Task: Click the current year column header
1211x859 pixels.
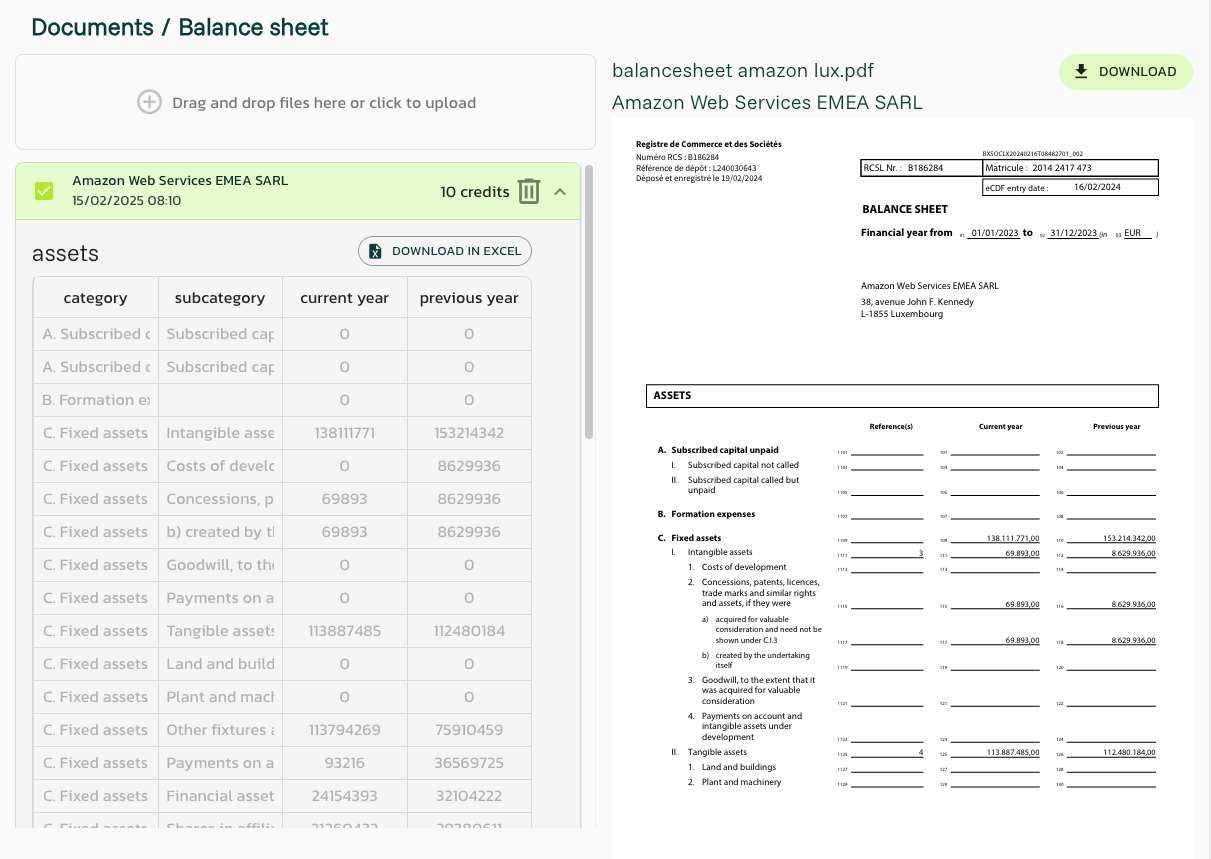Action: click(344, 298)
